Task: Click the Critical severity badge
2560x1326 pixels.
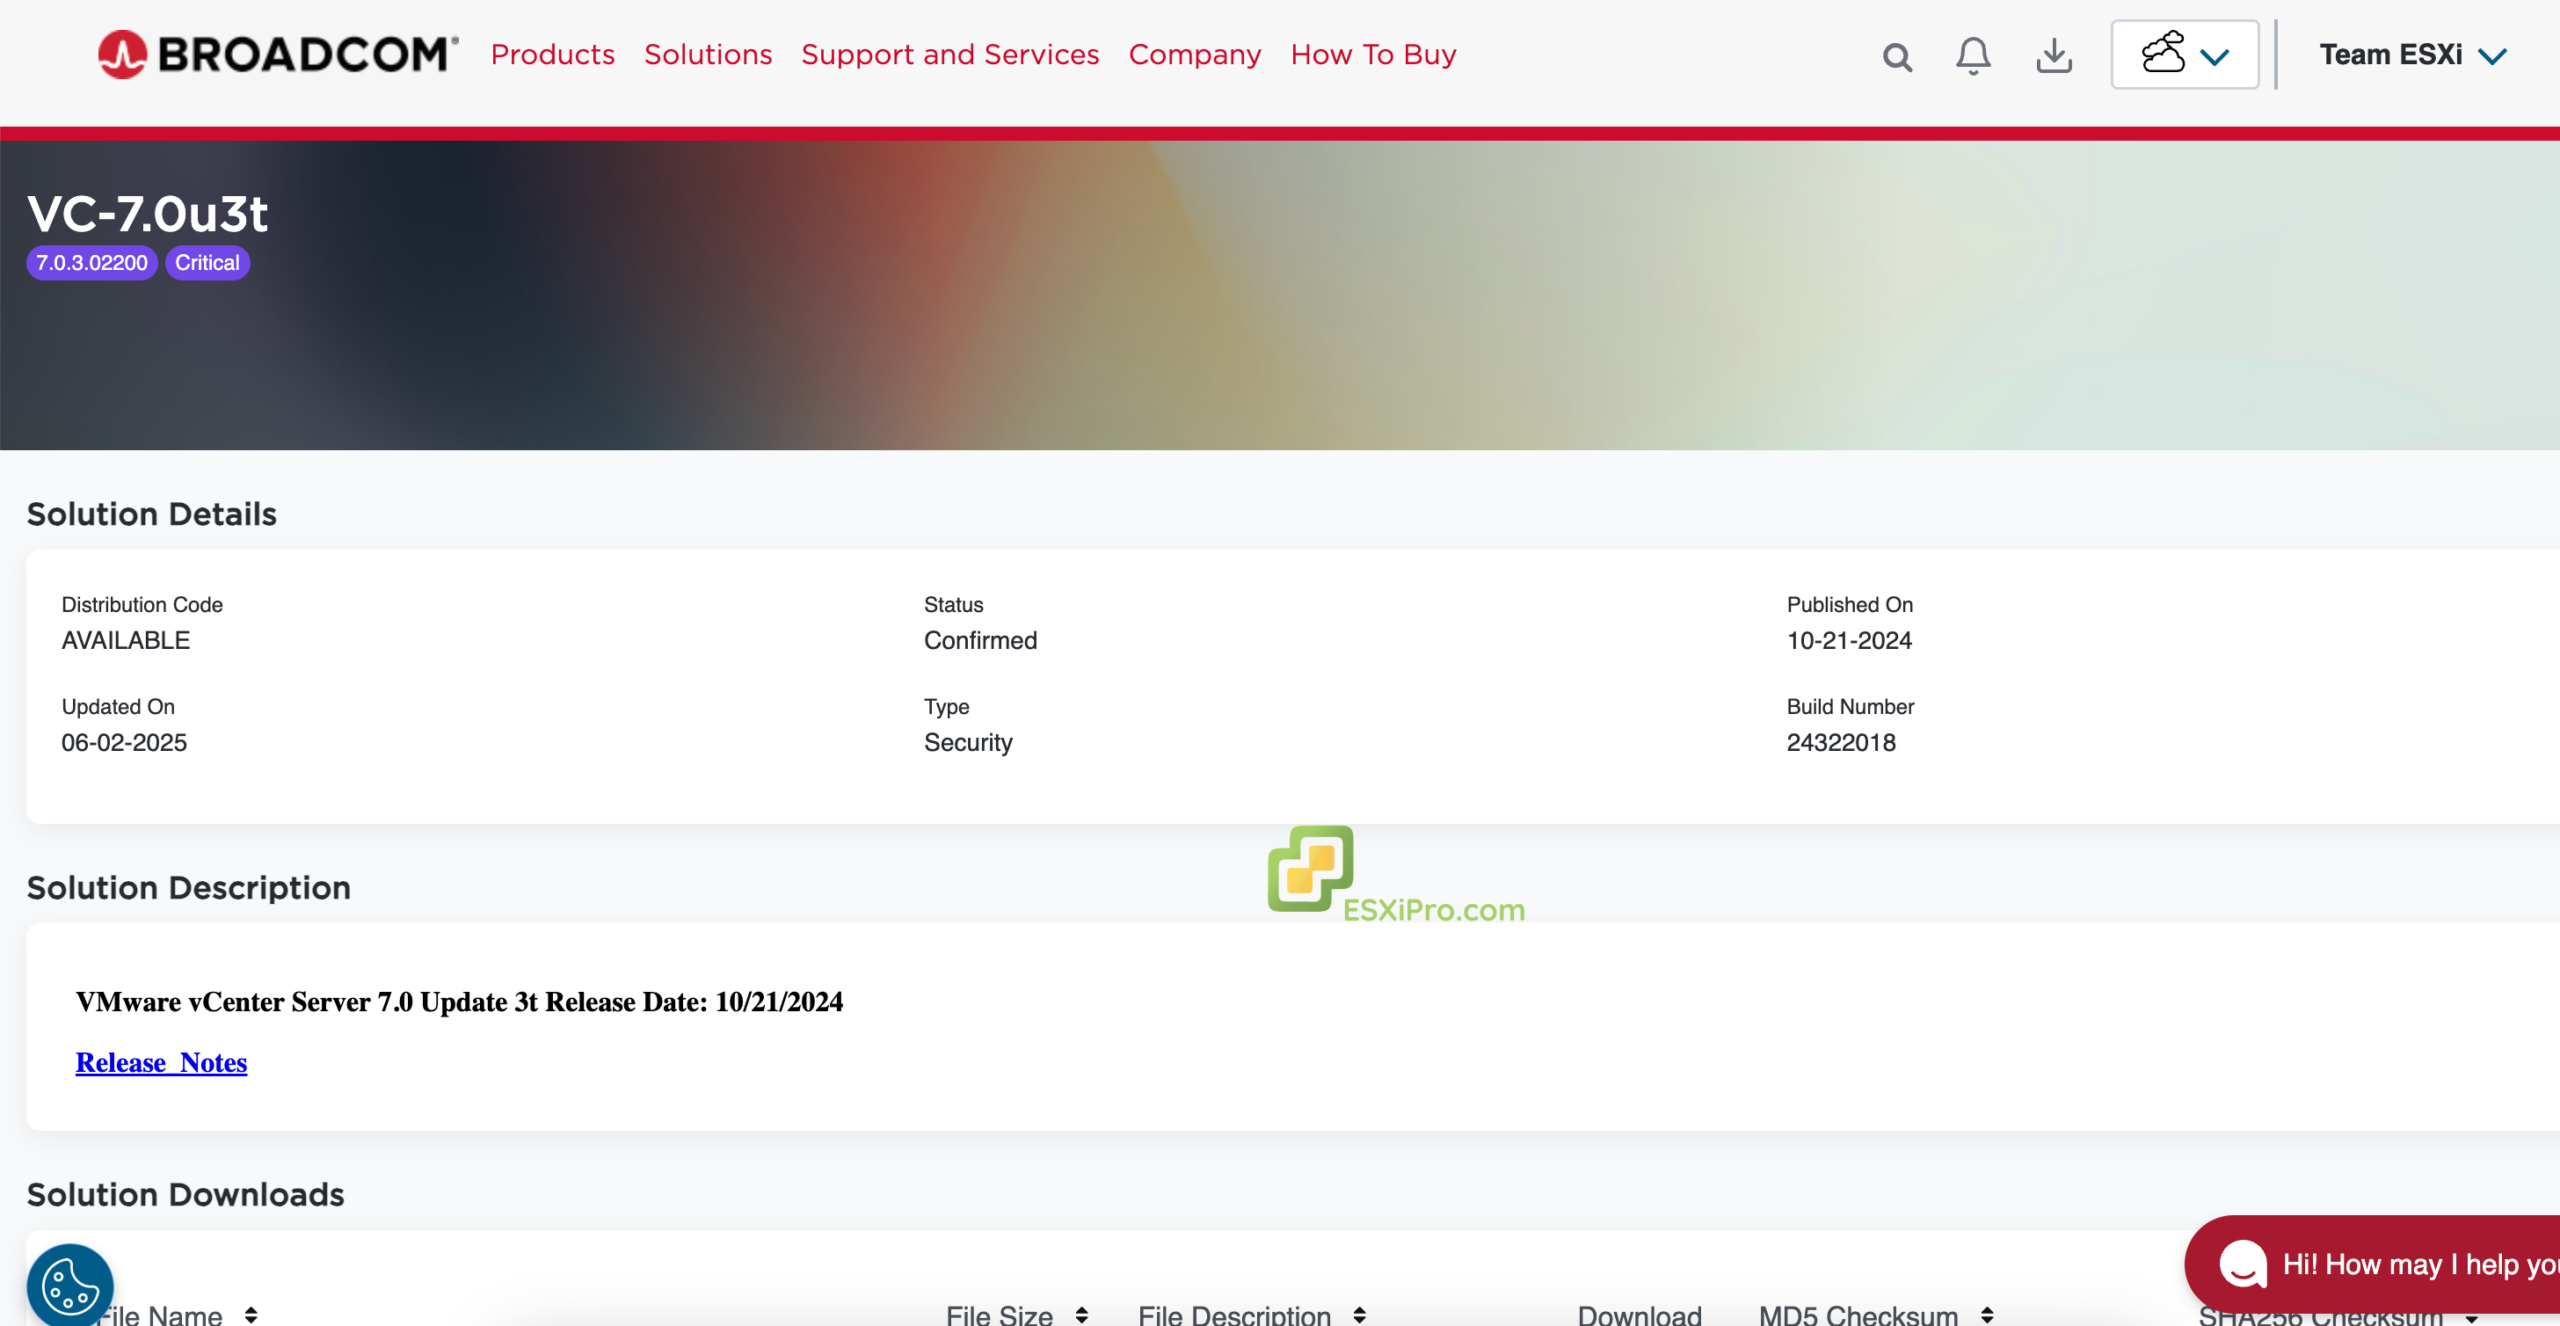Action: click(207, 262)
